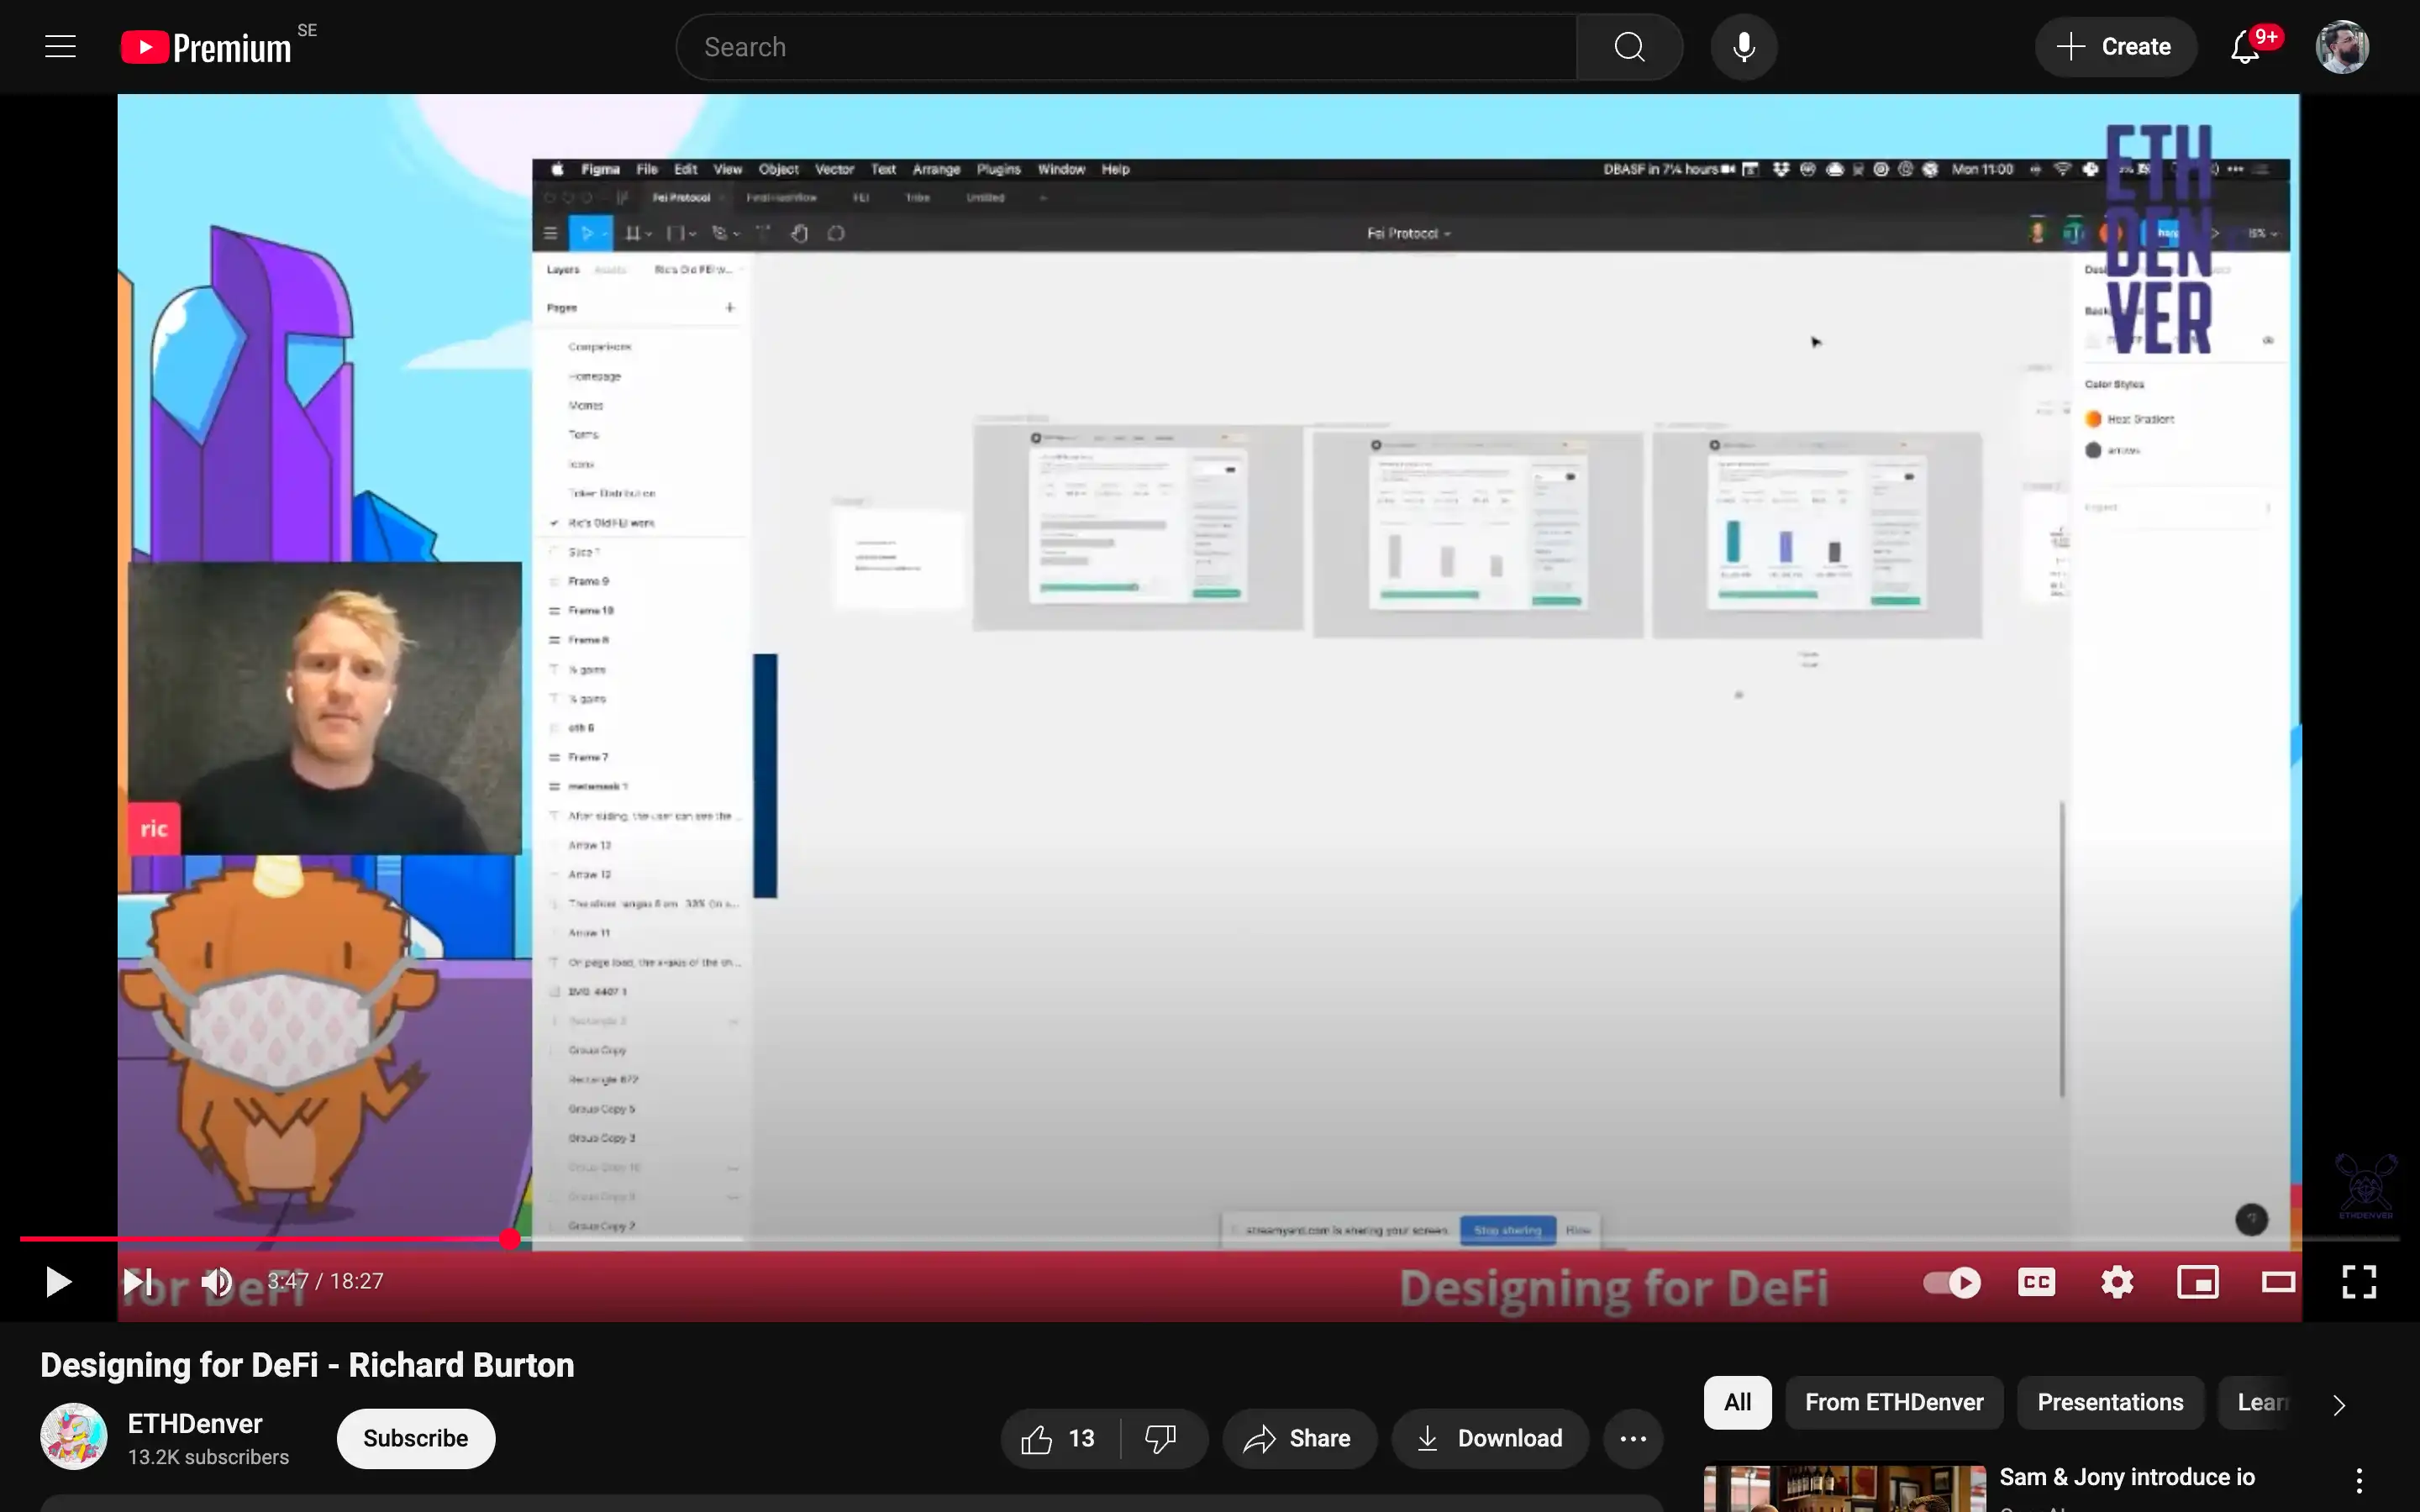Select the Presentations chip
This screenshot has width=2420, height=1512.
2110,1402
